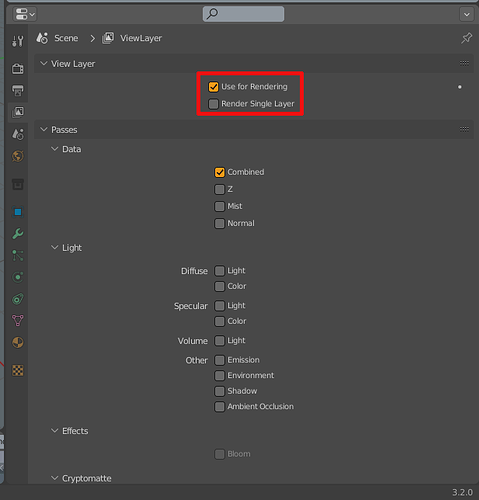
Task: Open the Physics properties tab
Action: pos(18,277)
